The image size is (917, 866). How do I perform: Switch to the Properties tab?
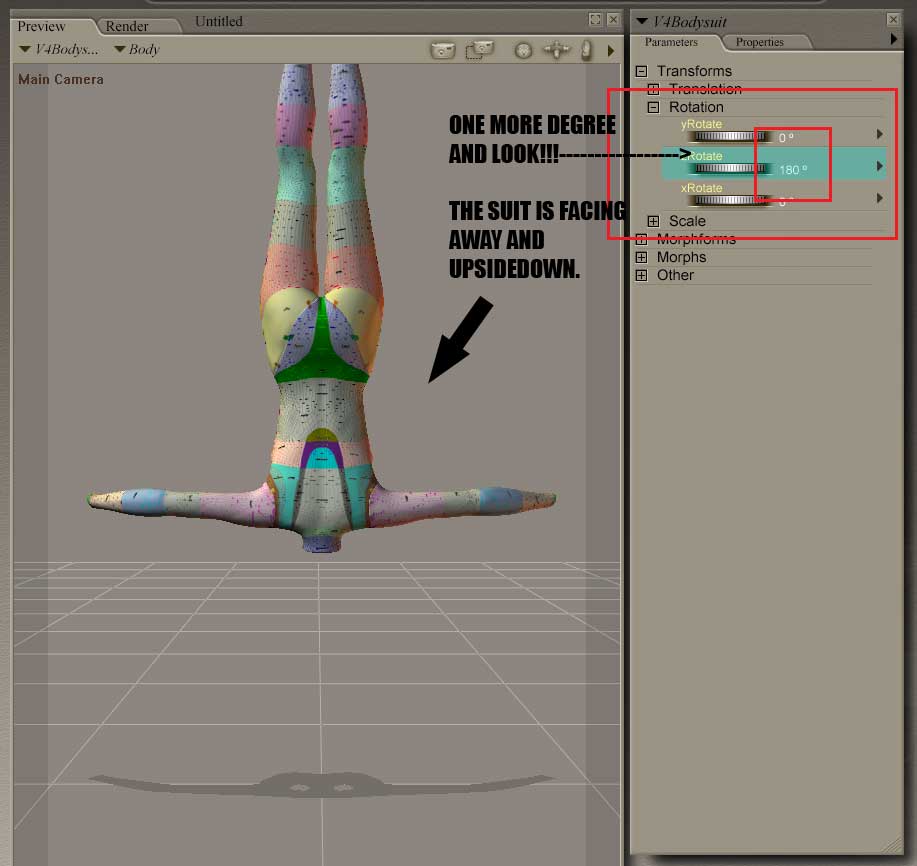point(759,42)
